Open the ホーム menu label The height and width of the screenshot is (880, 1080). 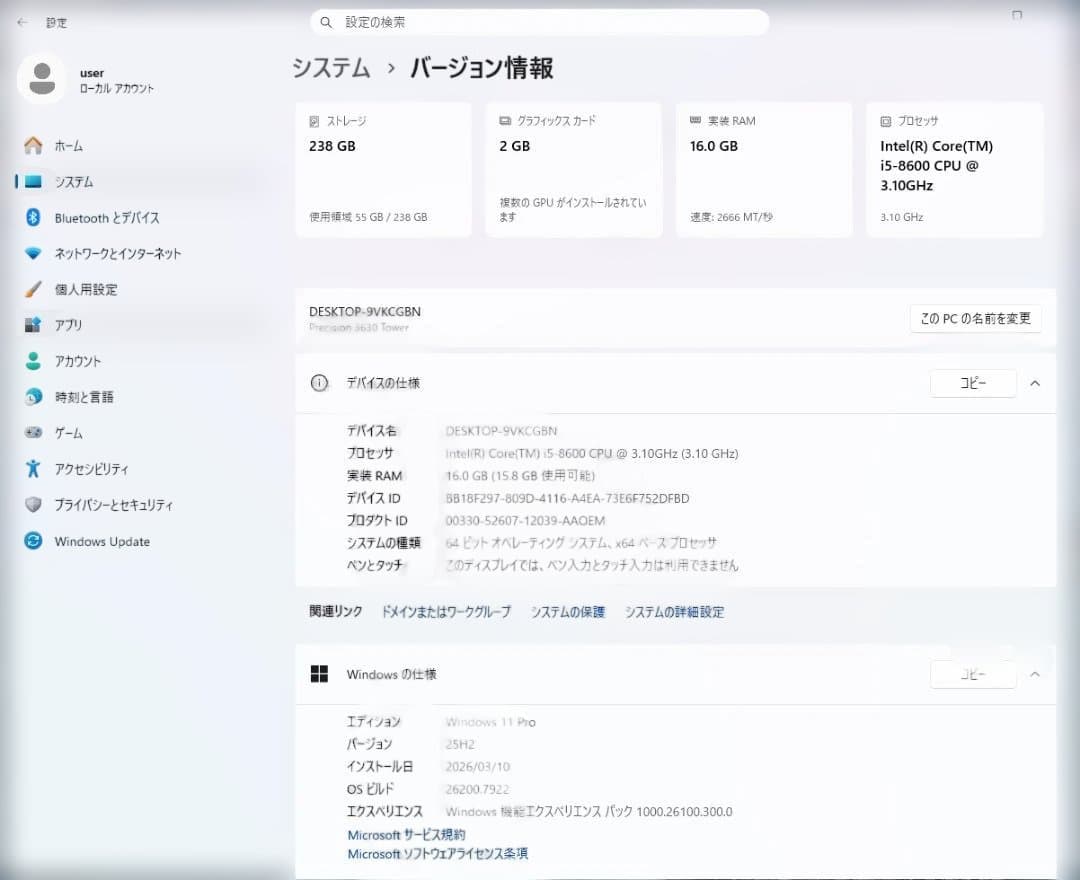pos(69,145)
